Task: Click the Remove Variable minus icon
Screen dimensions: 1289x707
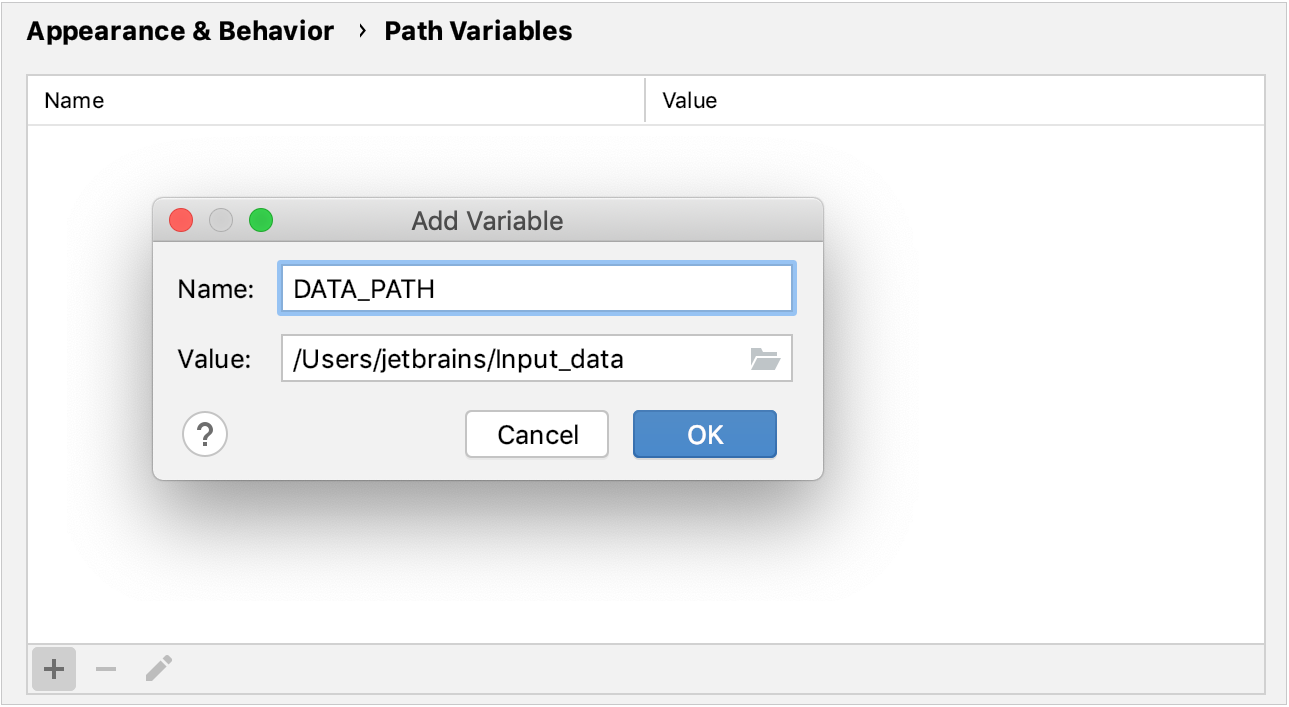Action: click(105, 668)
